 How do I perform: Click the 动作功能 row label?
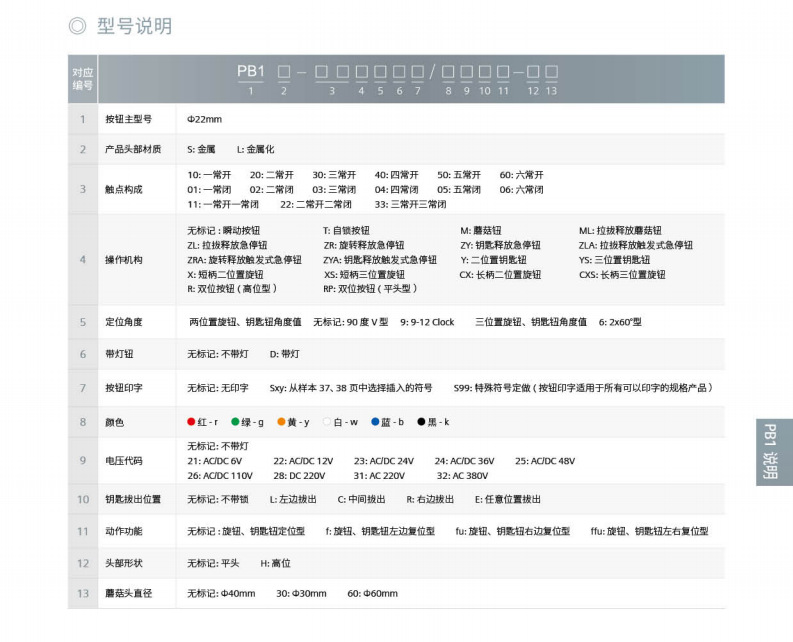[x=124, y=531]
